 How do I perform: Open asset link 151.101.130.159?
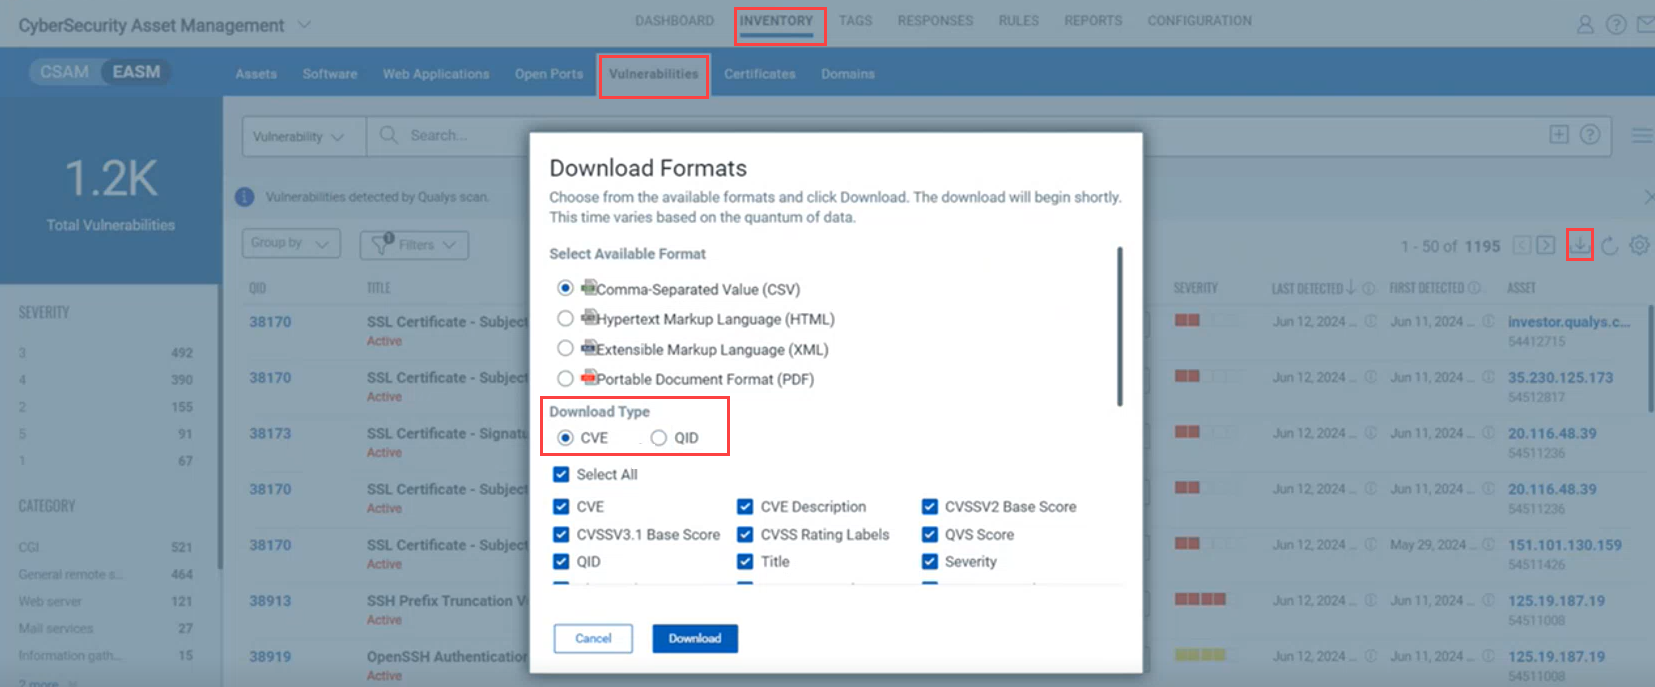(x=1565, y=545)
